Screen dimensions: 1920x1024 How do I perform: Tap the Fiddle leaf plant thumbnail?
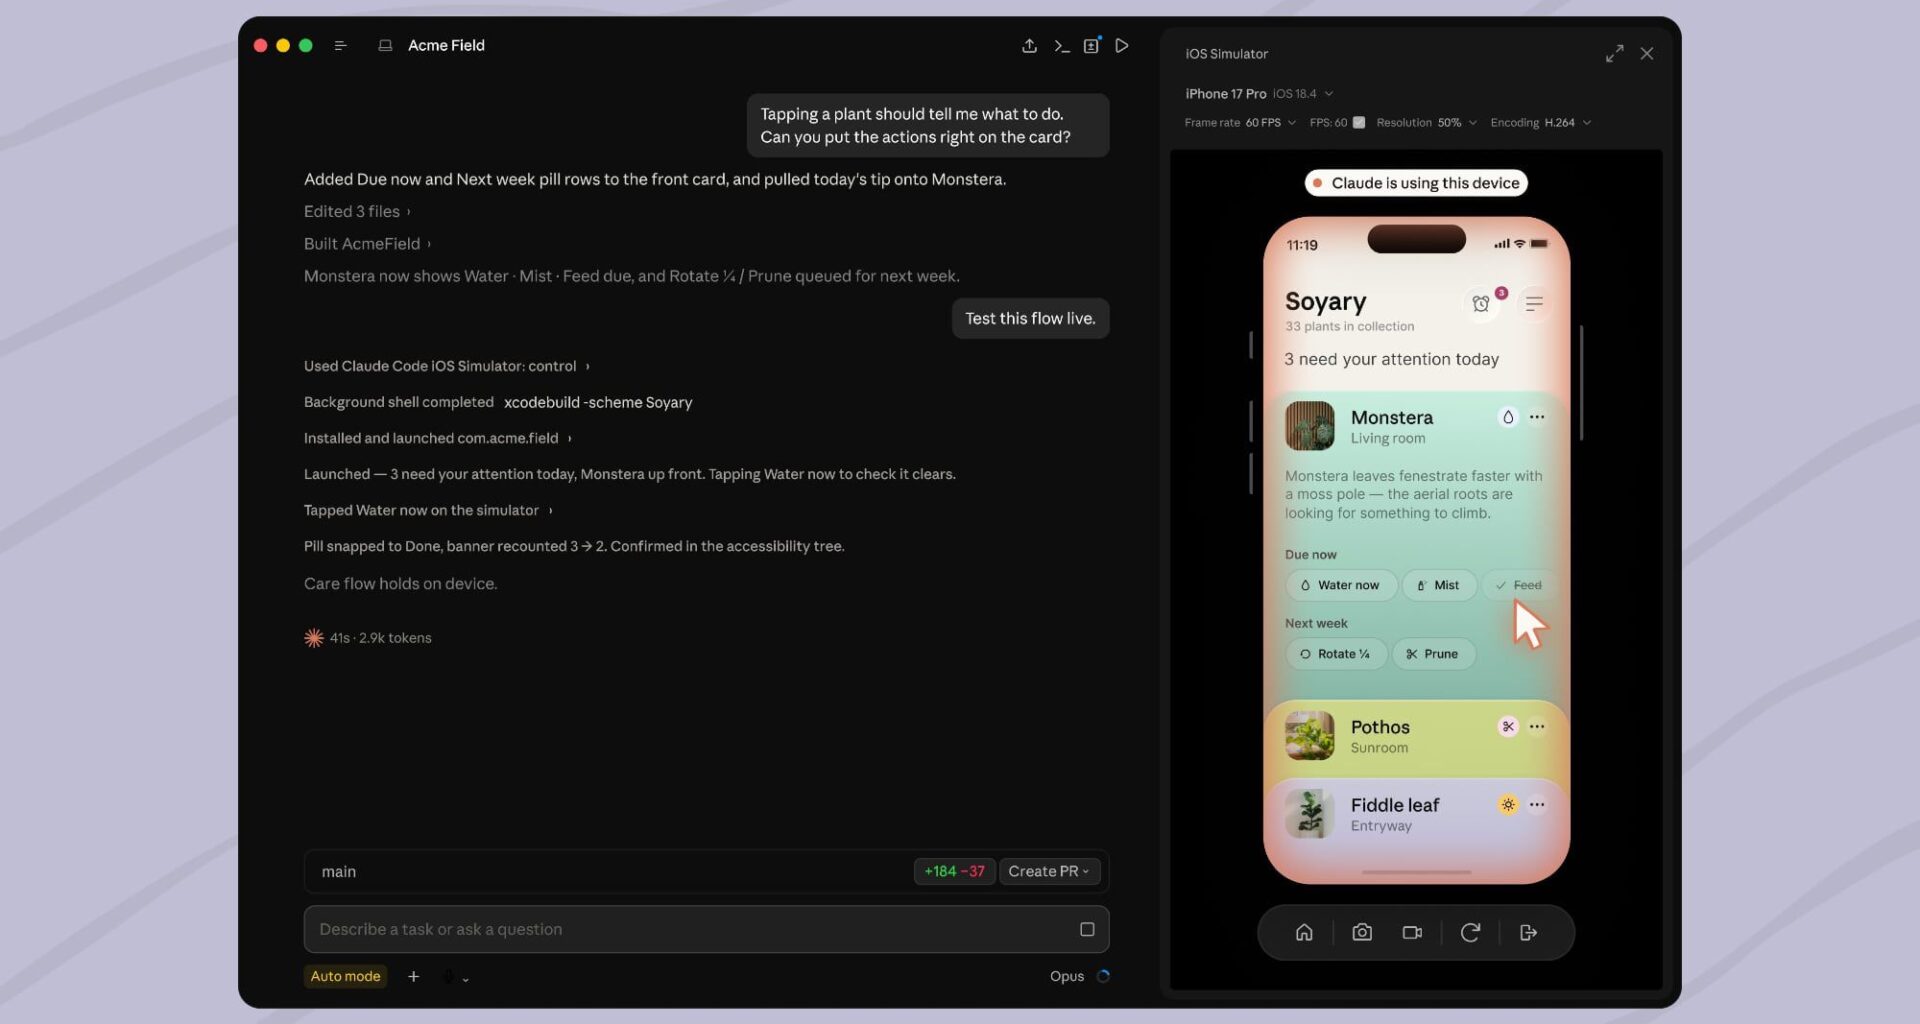1309,814
